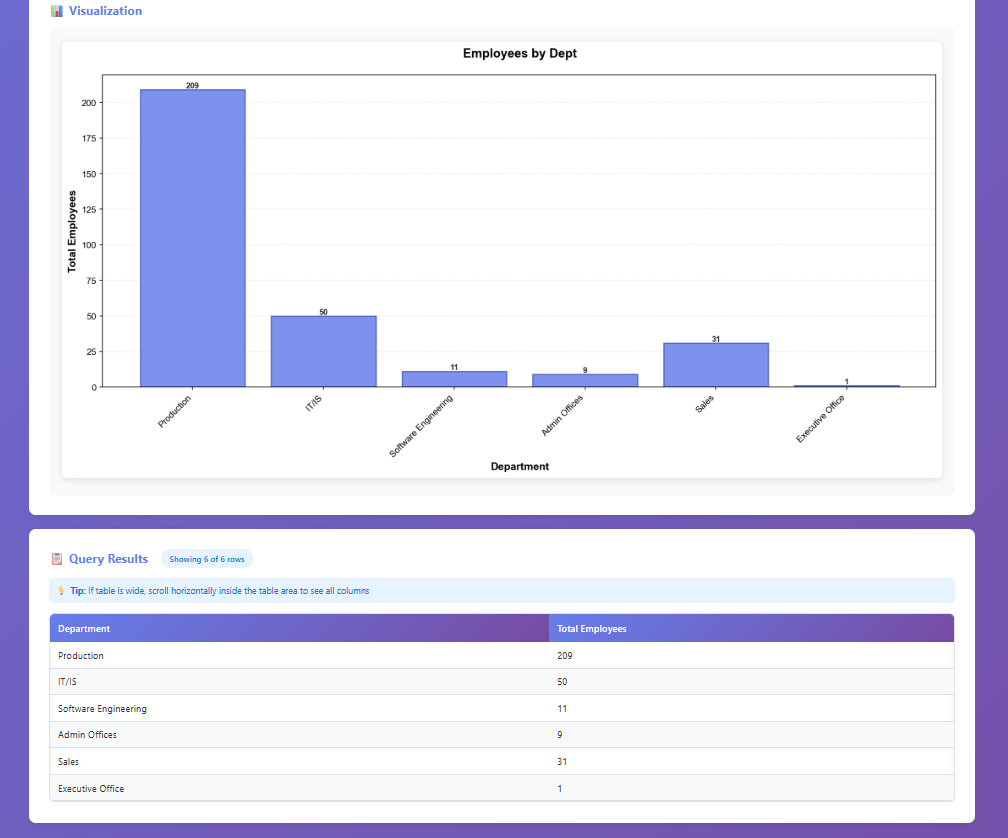Screen dimensions: 1008x838
Task: Click the Executive Office table row
Action: (300, 788)
